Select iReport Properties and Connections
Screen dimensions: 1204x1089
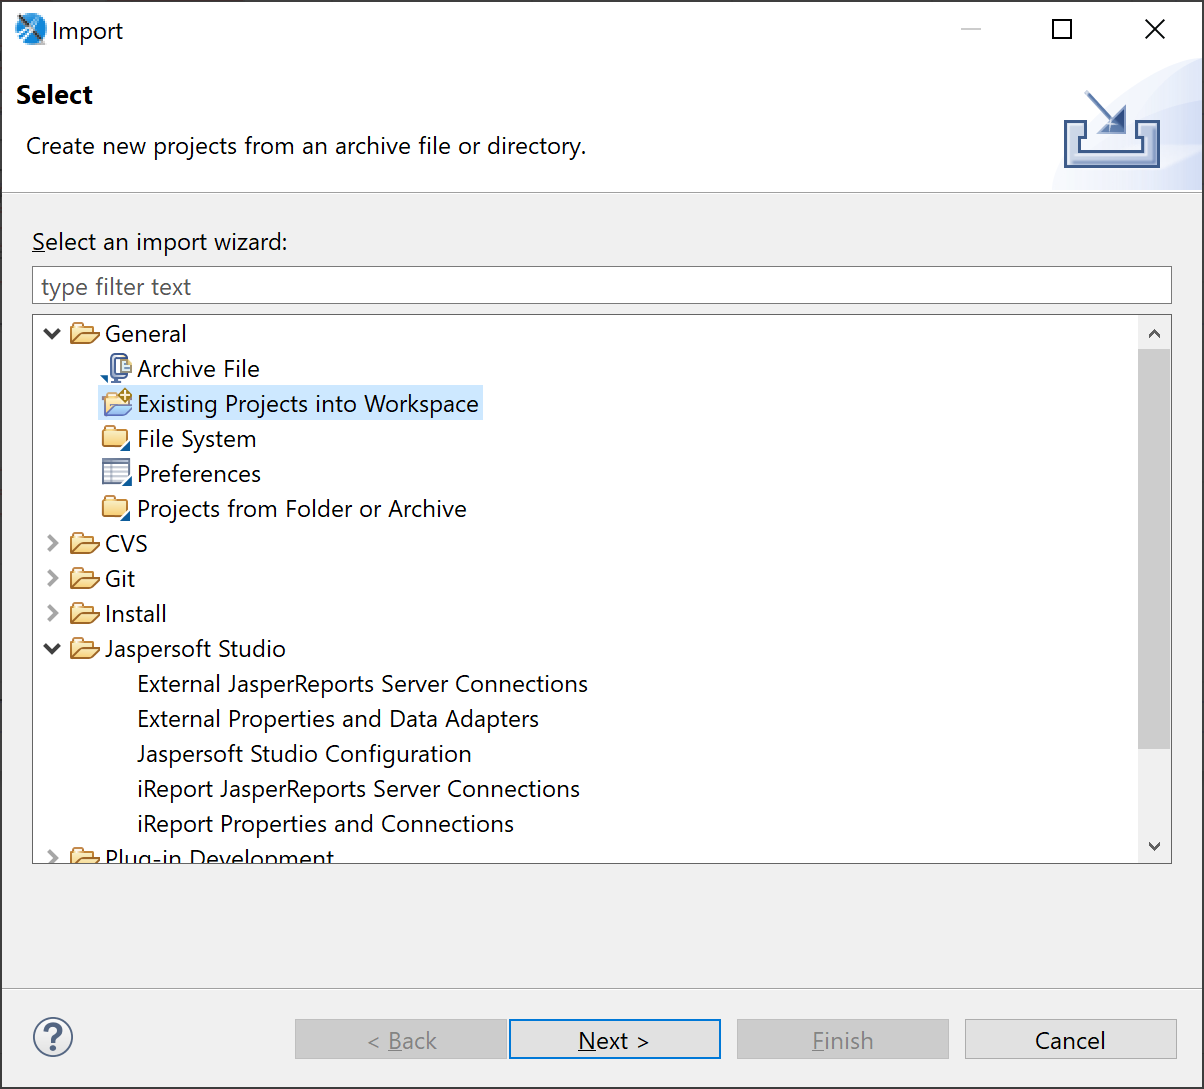[x=326, y=823]
